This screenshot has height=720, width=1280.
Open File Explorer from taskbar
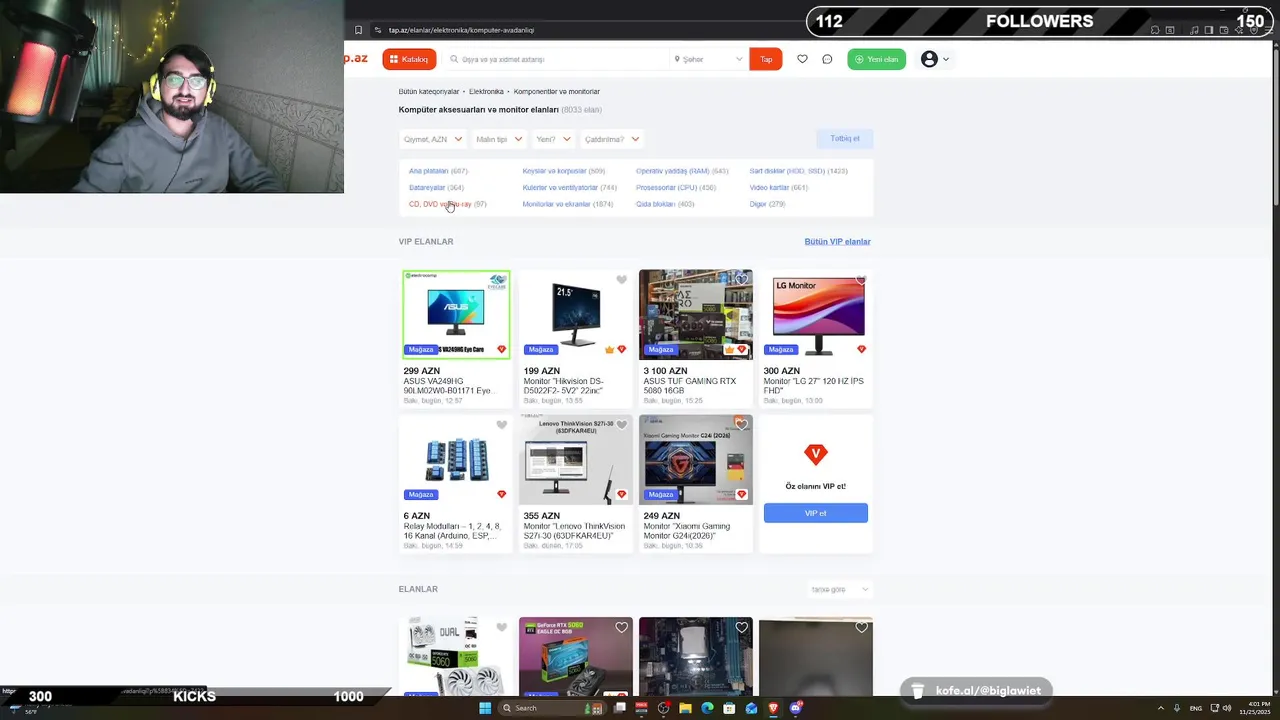(686, 708)
